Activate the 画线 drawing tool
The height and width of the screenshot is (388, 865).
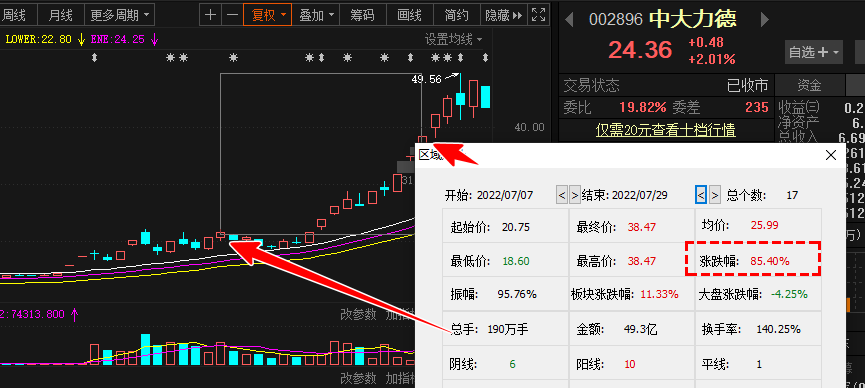(409, 15)
